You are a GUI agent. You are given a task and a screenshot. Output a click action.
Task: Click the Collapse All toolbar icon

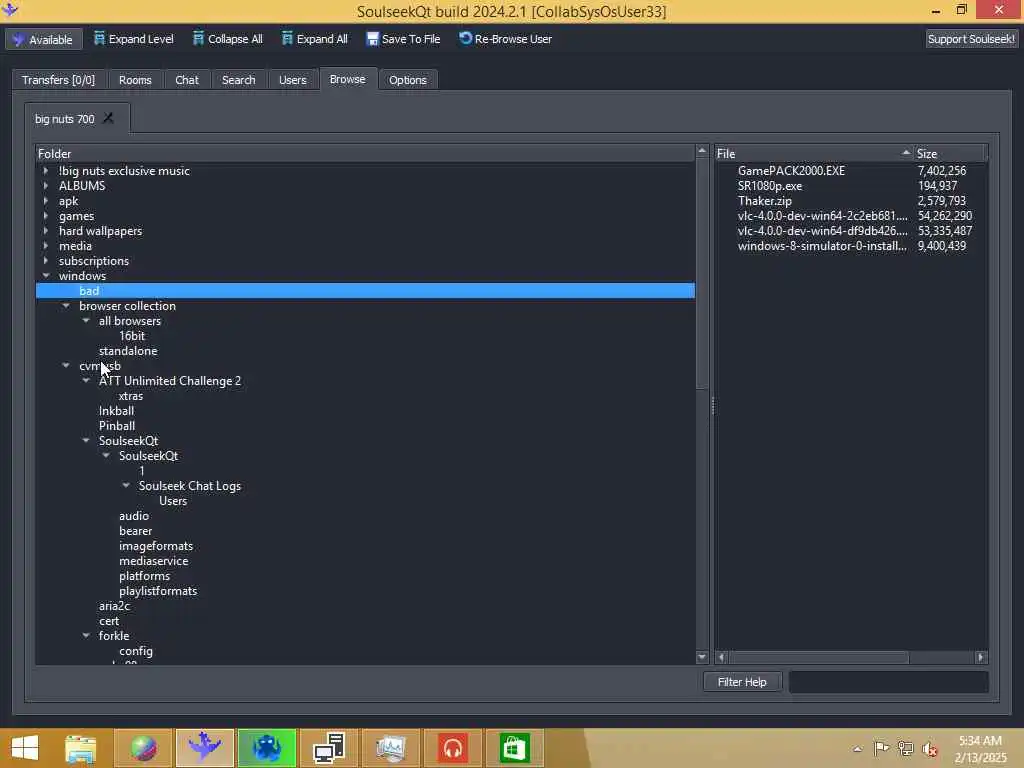(x=198, y=39)
